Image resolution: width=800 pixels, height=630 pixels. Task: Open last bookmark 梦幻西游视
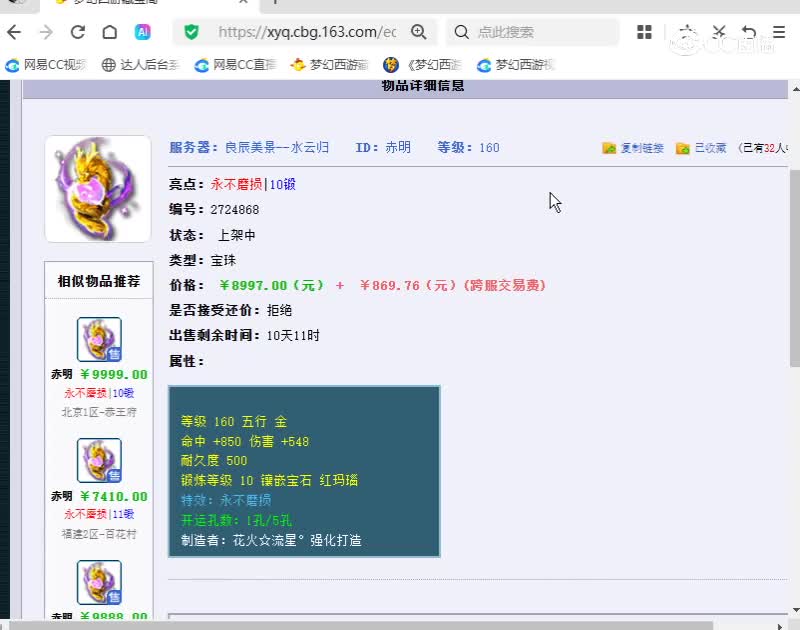pyautogui.click(x=516, y=65)
